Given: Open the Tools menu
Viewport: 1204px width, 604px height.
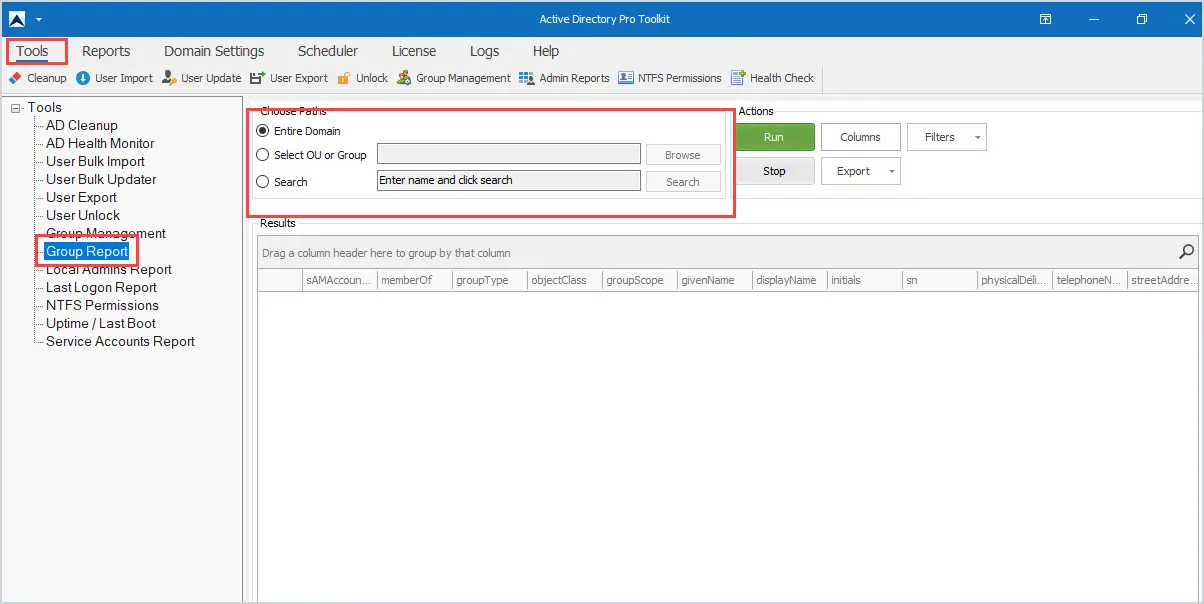Looking at the screenshot, I should (x=33, y=51).
